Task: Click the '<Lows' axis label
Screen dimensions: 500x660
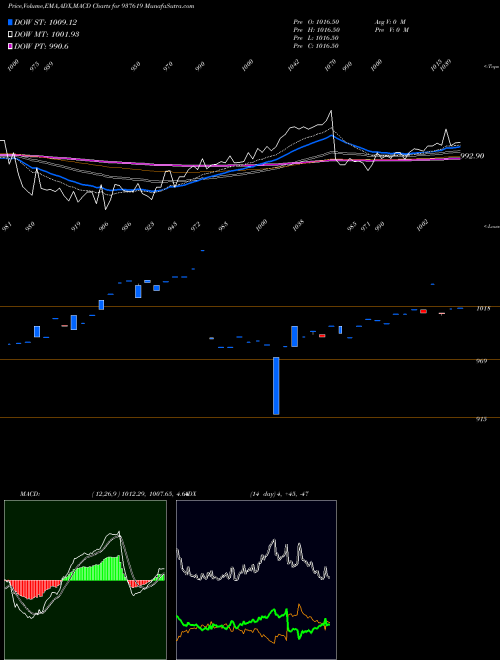Action: coord(491,226)
